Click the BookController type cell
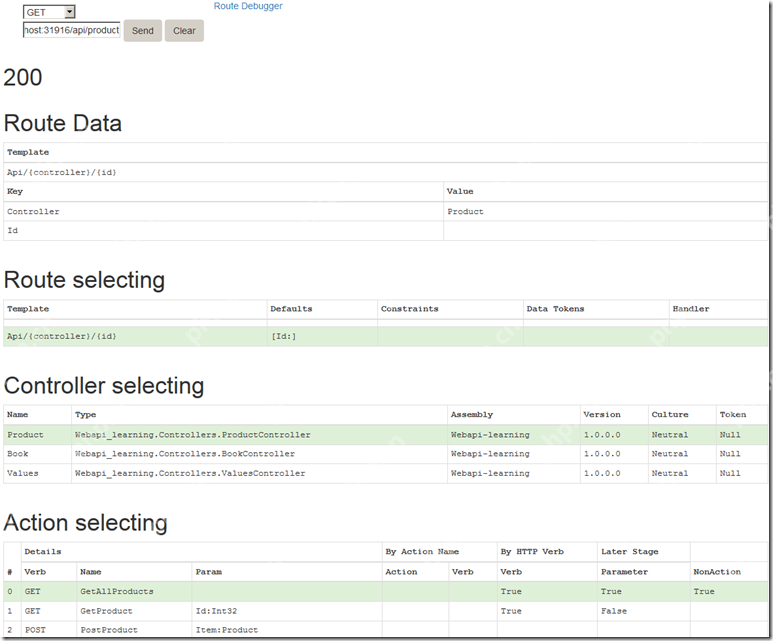Screen dimensions: 773x641 click(184, 454)
